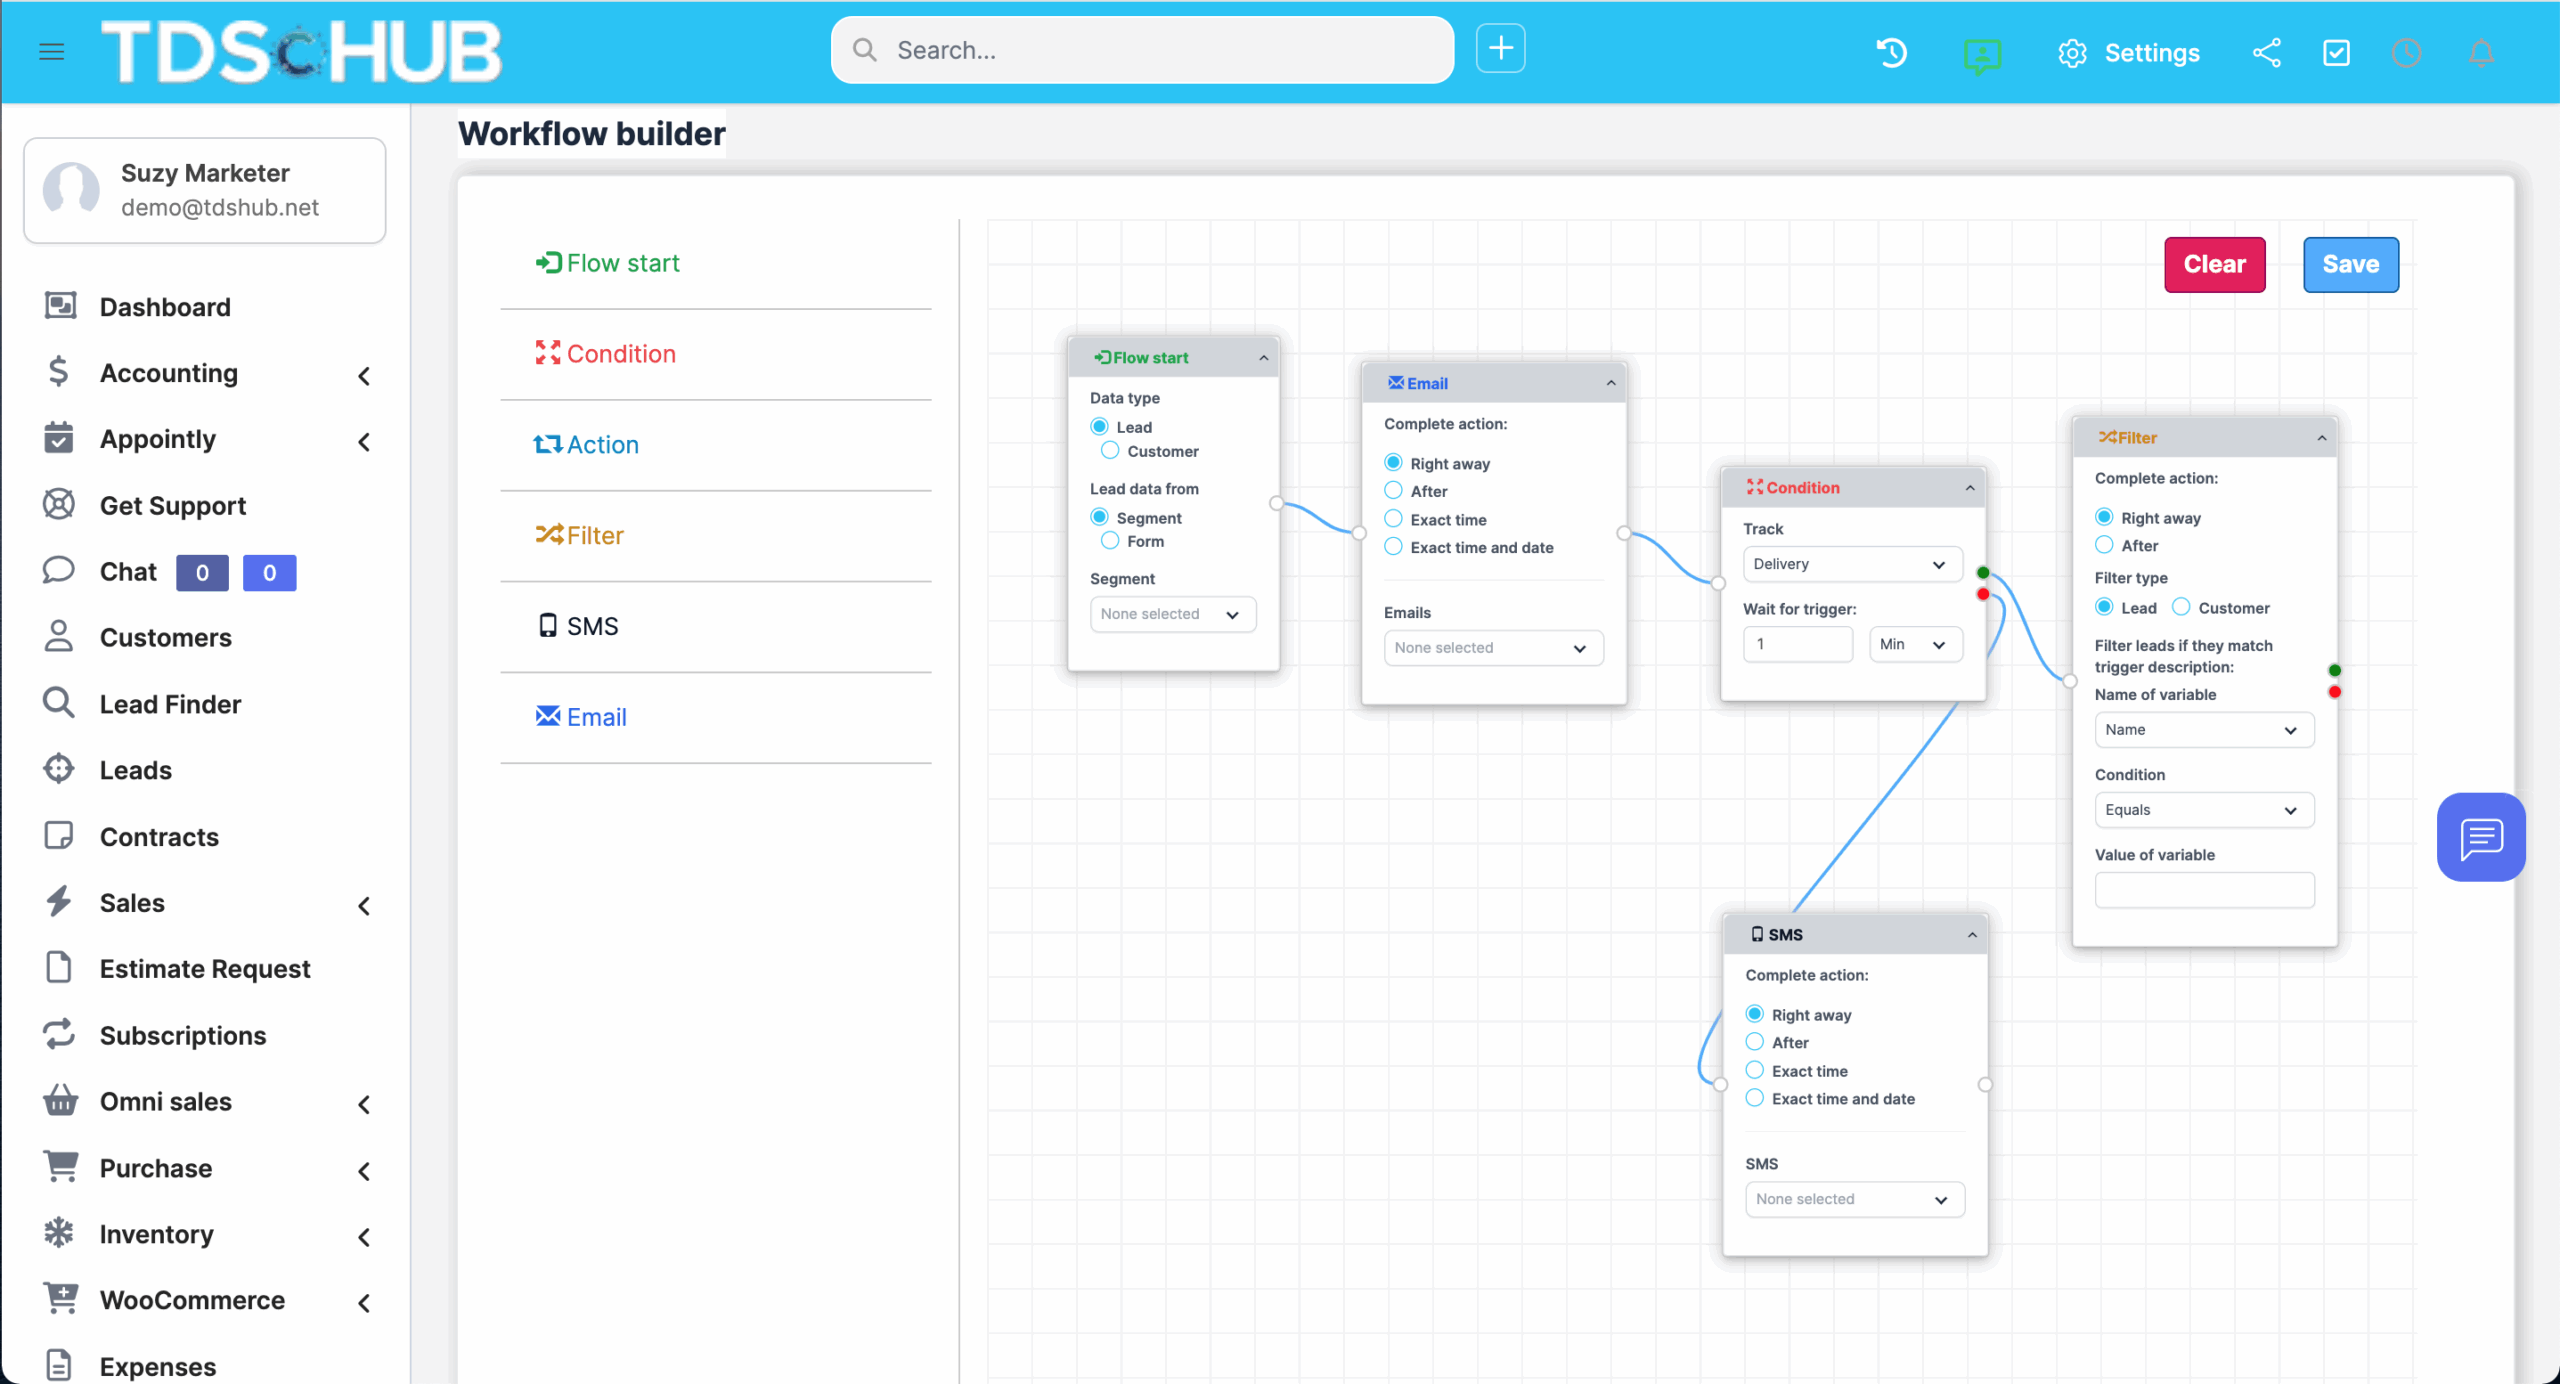
Task: Click the plus add button beside search
Action: [x=1500, y=49]
